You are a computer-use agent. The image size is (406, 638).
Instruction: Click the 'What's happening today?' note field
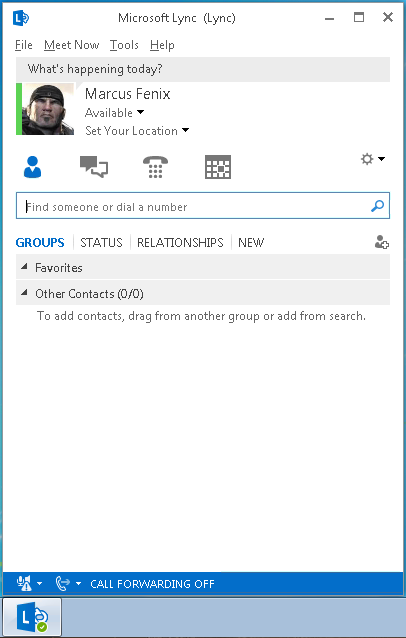click(203, 69)
